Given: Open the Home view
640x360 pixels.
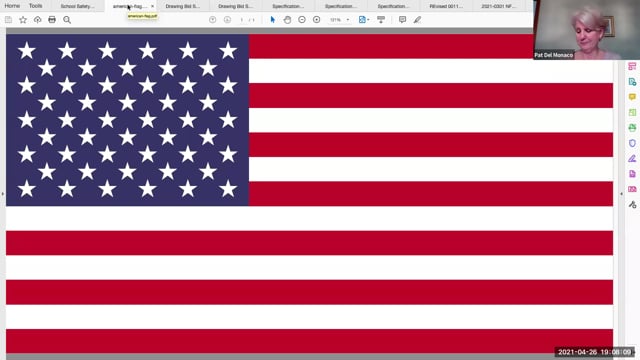Looking at the screenshot, I should [12, 6].
